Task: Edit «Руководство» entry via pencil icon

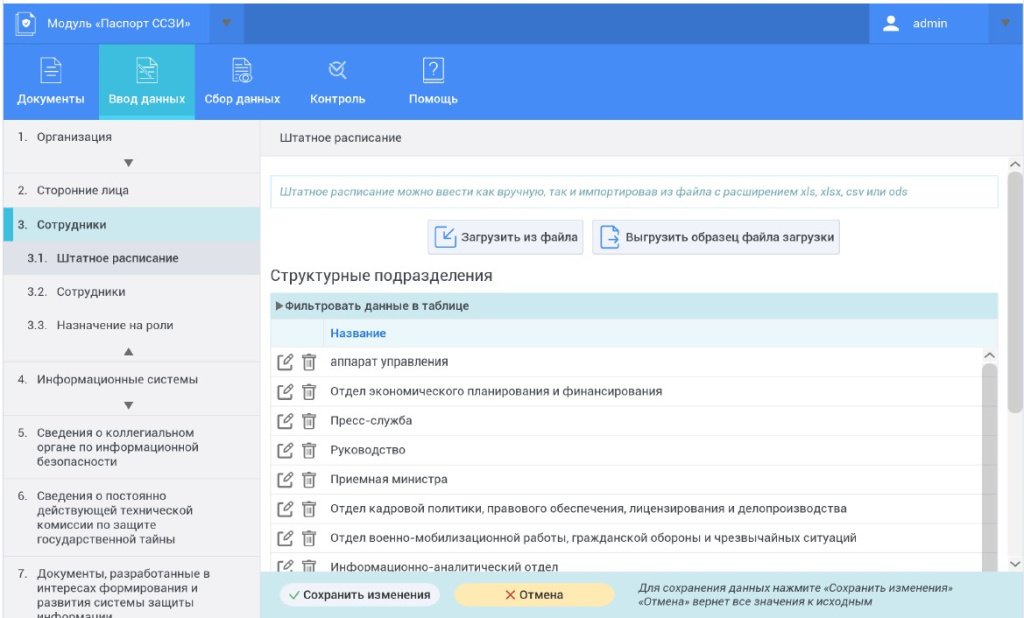Action: point(286,450)
